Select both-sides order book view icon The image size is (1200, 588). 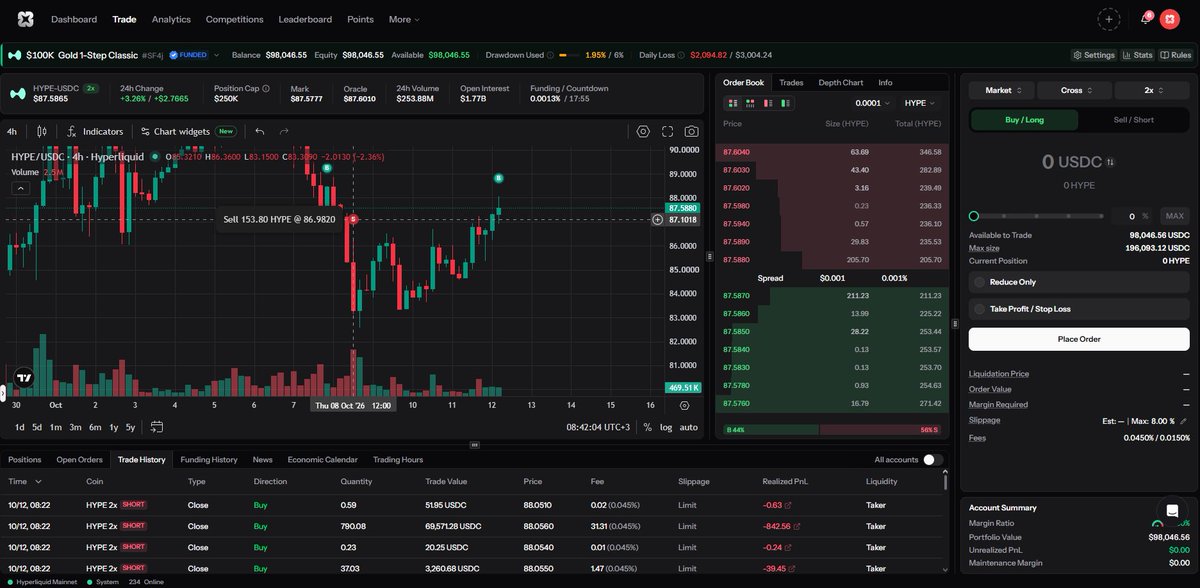tap(731, 103)
